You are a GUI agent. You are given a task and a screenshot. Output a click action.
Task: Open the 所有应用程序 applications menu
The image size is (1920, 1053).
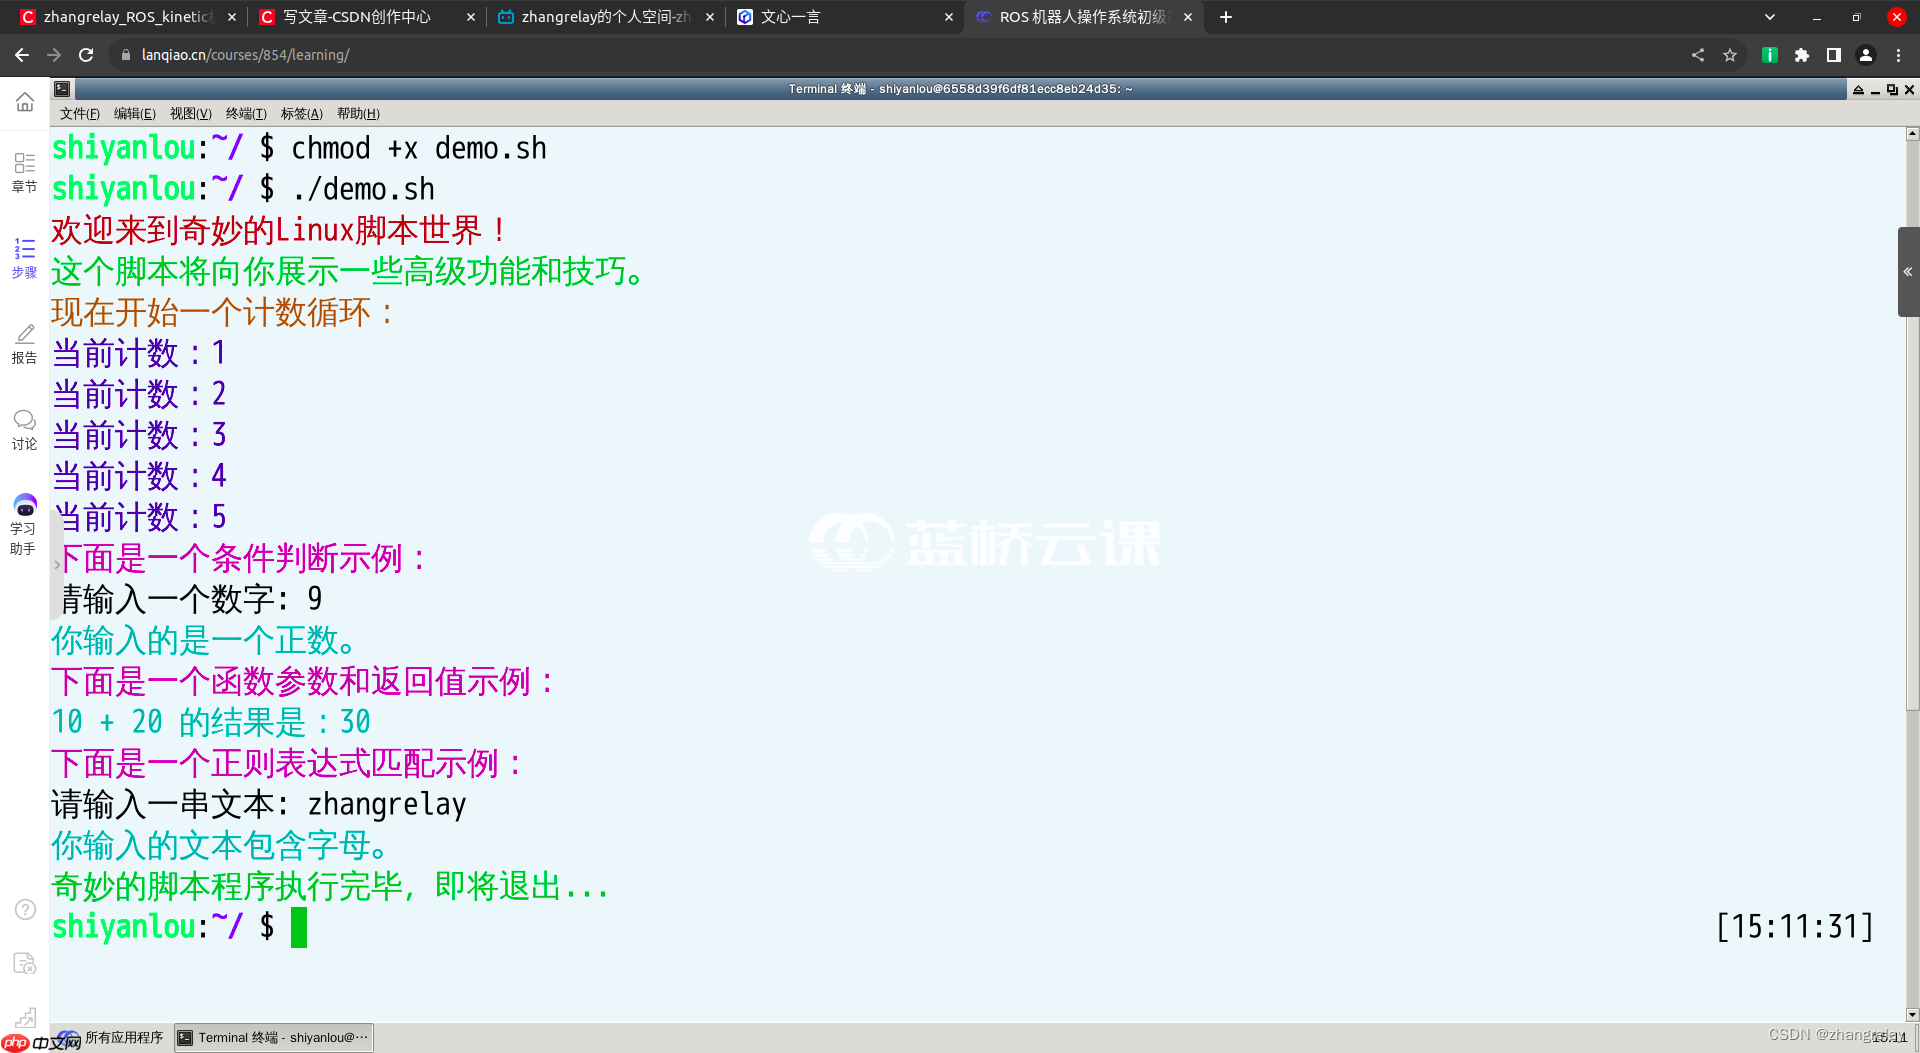click(x=111, y=1037)
